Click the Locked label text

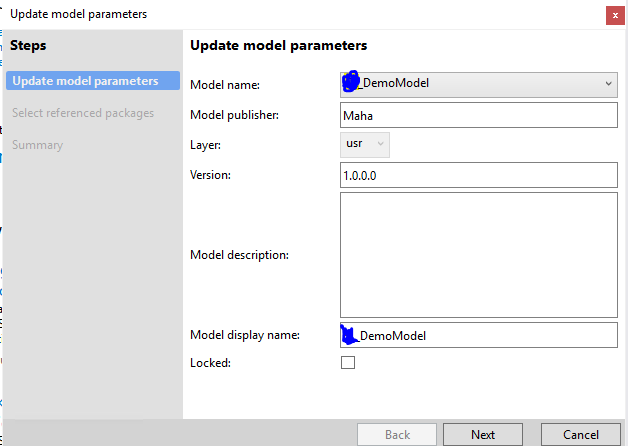(x=210, y=362)
